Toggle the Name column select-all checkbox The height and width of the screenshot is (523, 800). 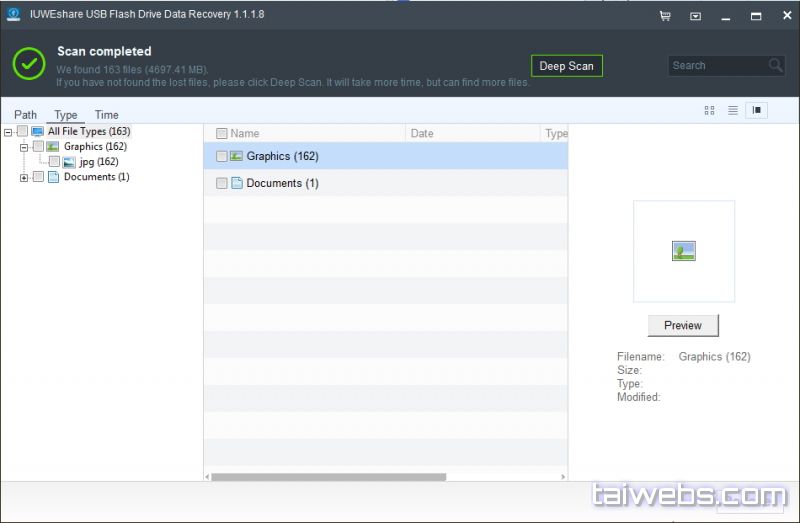(222, 133)
